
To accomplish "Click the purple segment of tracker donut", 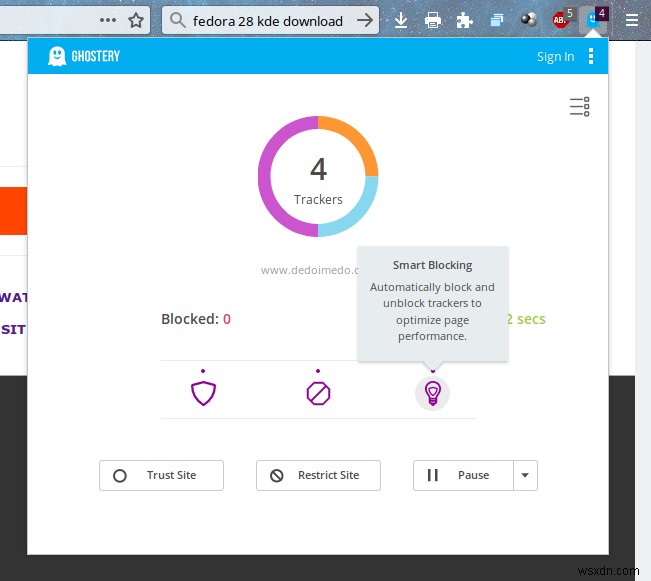I will click(x=266, y=179).
